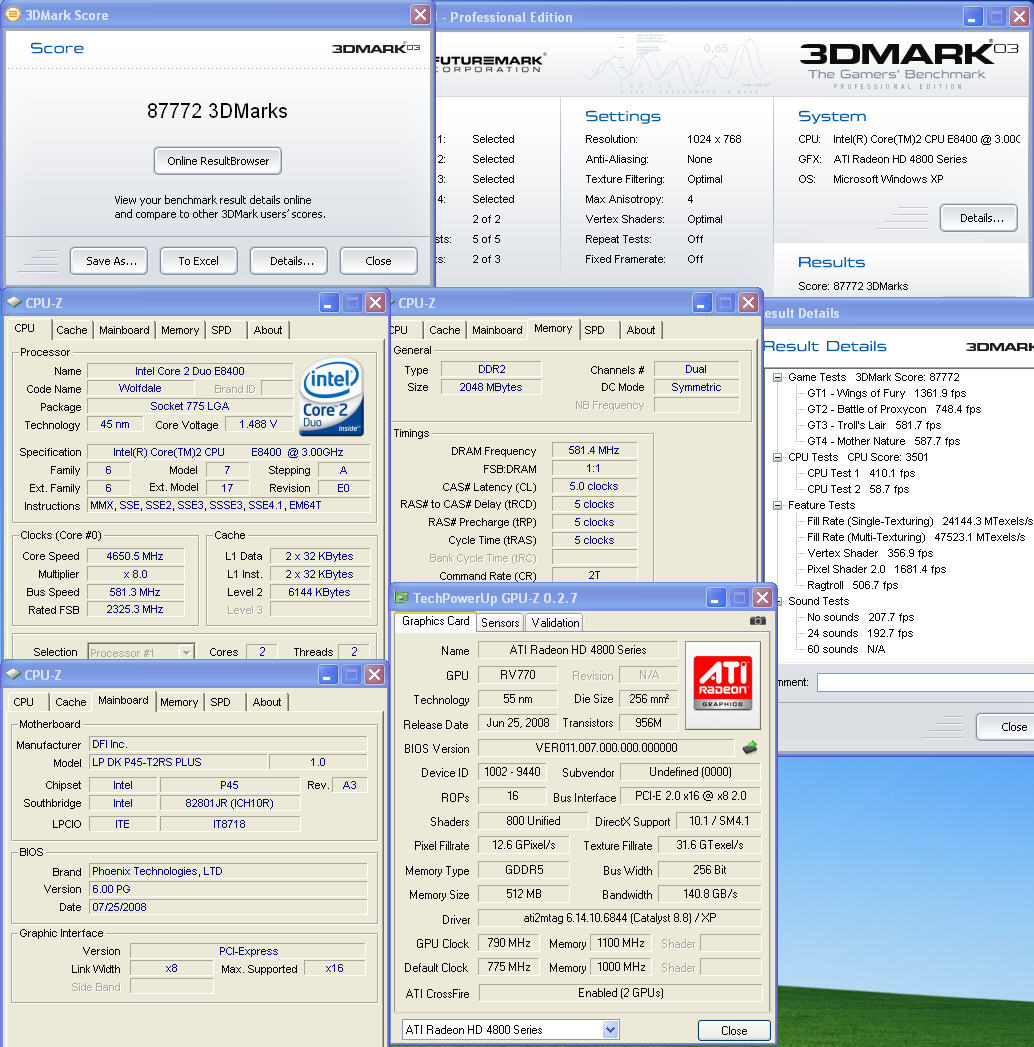Export the score with To Excel
The height and width of the screenshot is (1047, 1034).
point(198,261)
